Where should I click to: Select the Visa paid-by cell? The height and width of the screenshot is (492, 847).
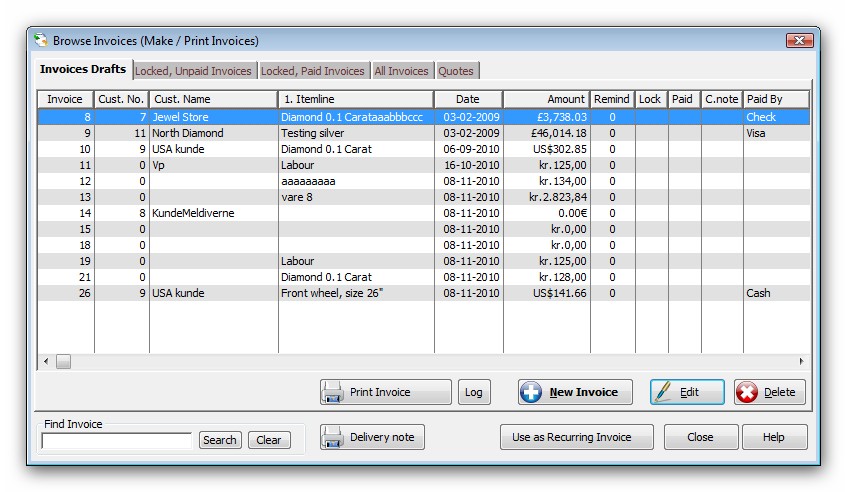pyautogui.click(x=776, y=133)
